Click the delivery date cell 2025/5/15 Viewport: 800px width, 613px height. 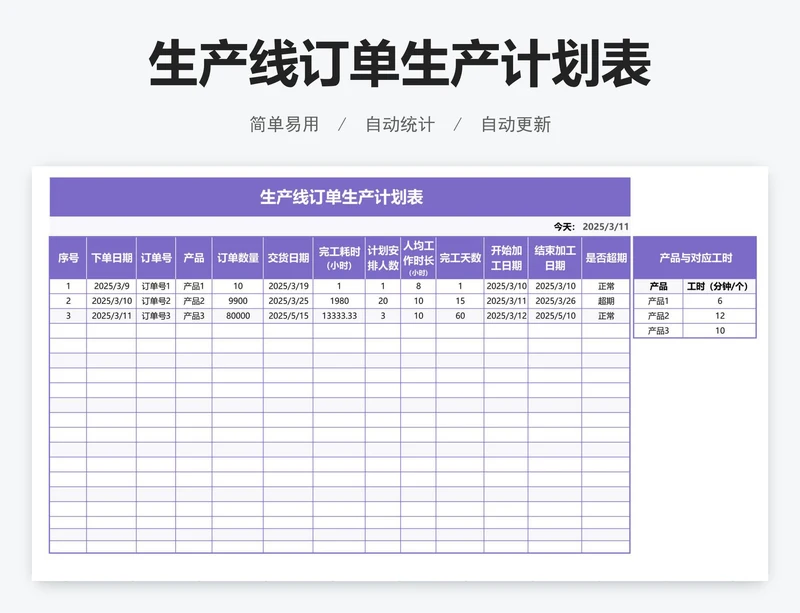coord(288,316)
